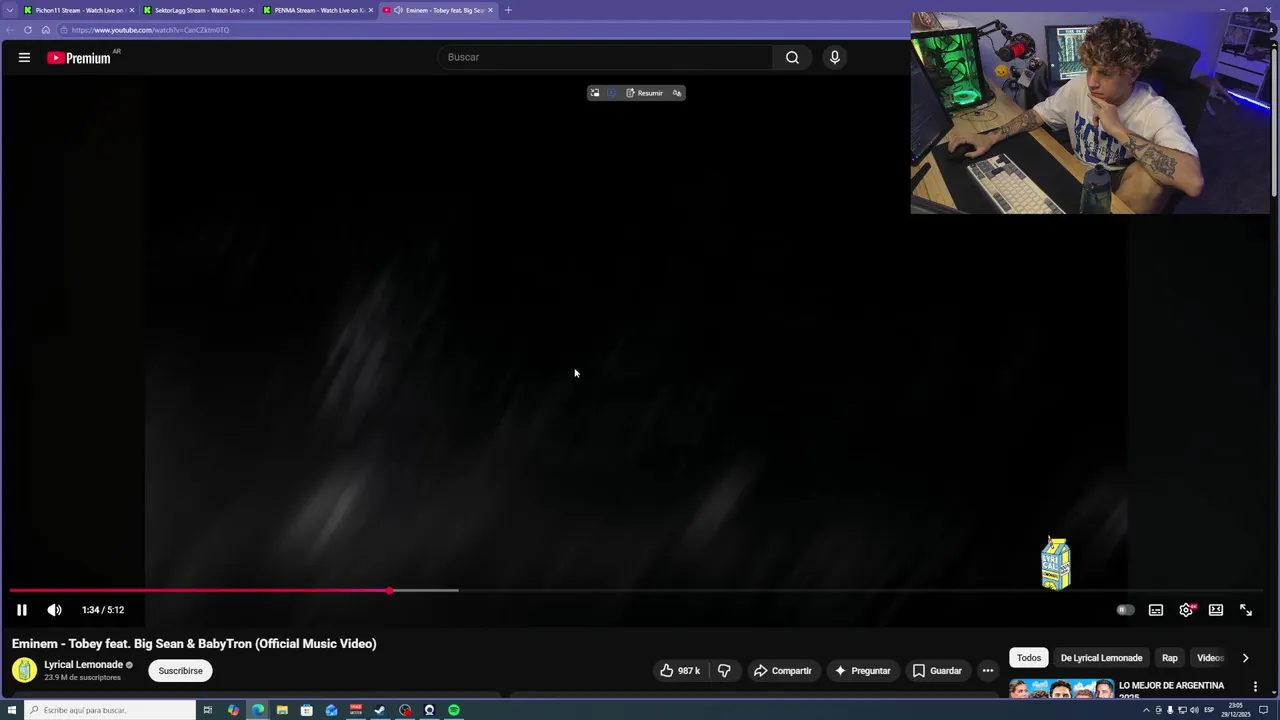Click the last icon after Resumir
This screenshot has height=720, width=1280.
677,93
